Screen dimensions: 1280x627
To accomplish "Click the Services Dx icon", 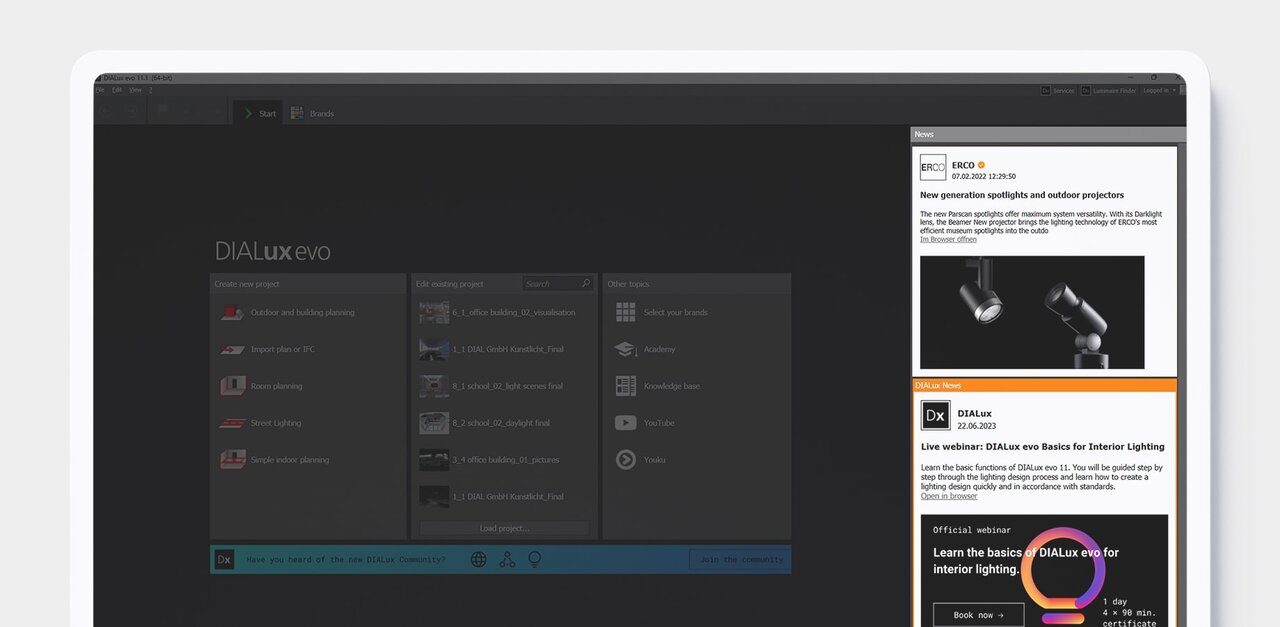I will (x=1046, y=90).
